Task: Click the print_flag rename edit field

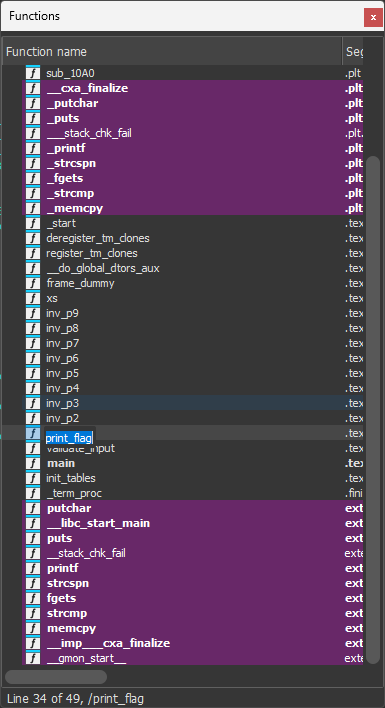Action: pyautogui.click(x=70, y=438)
